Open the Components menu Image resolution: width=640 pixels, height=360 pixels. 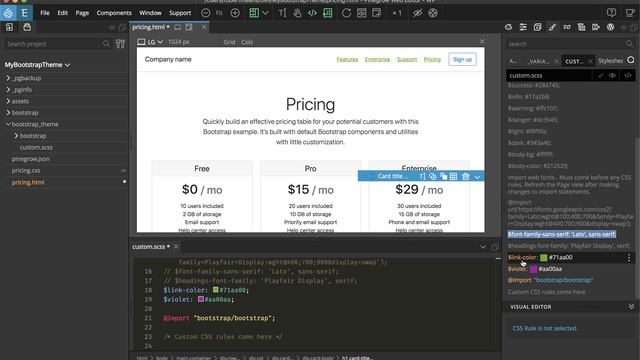pyautogui.click(x=114, y=13)
